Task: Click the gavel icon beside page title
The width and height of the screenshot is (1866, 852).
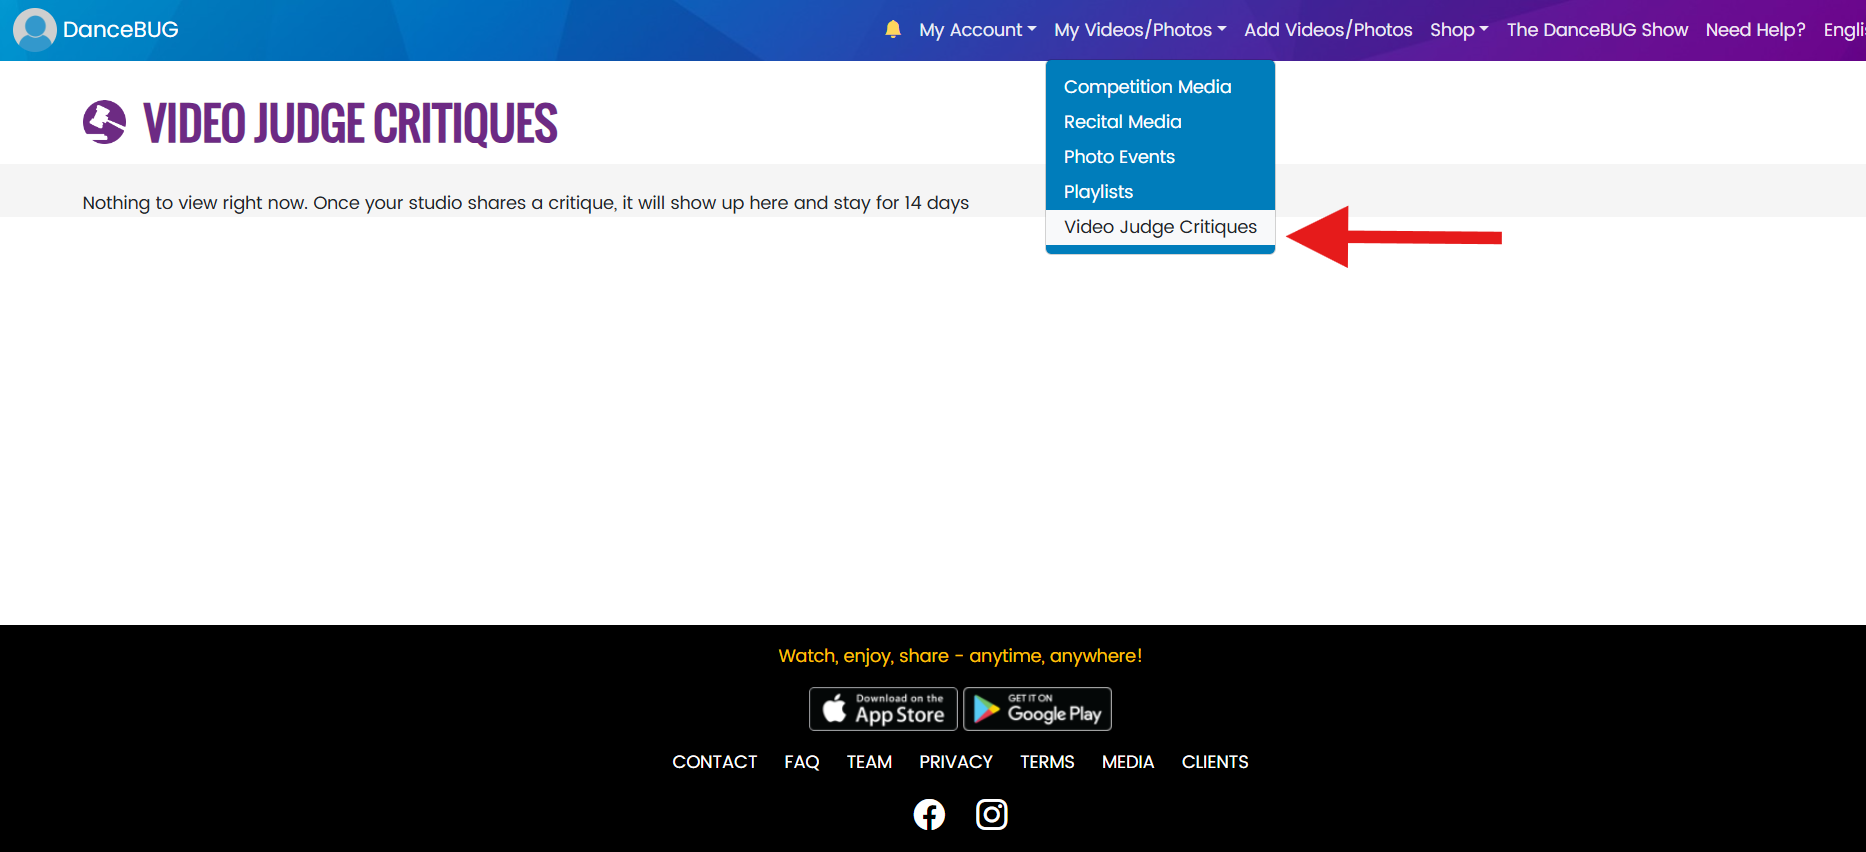Action: tap(104, 123)
